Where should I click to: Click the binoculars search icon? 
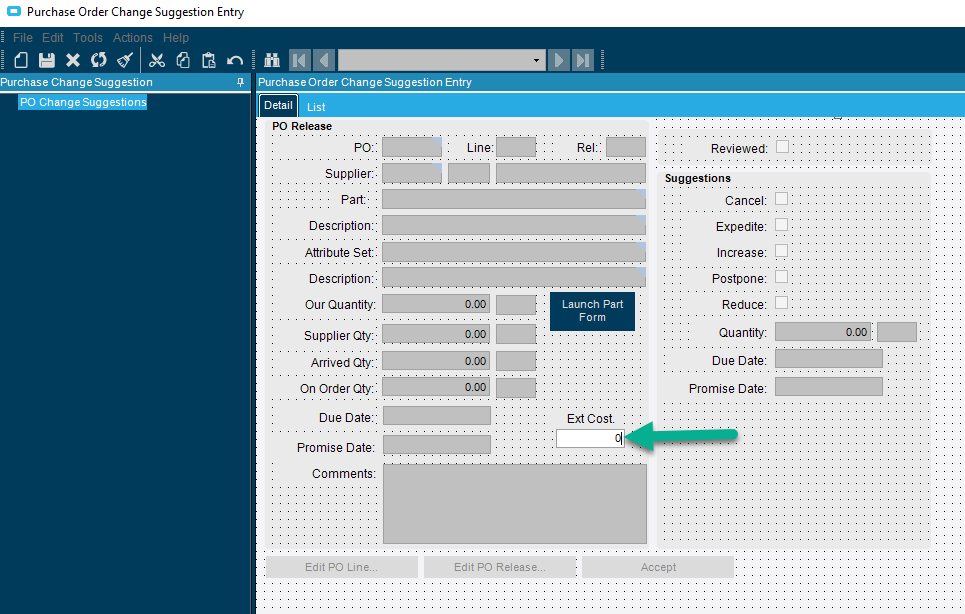click(x=271, y=60)
